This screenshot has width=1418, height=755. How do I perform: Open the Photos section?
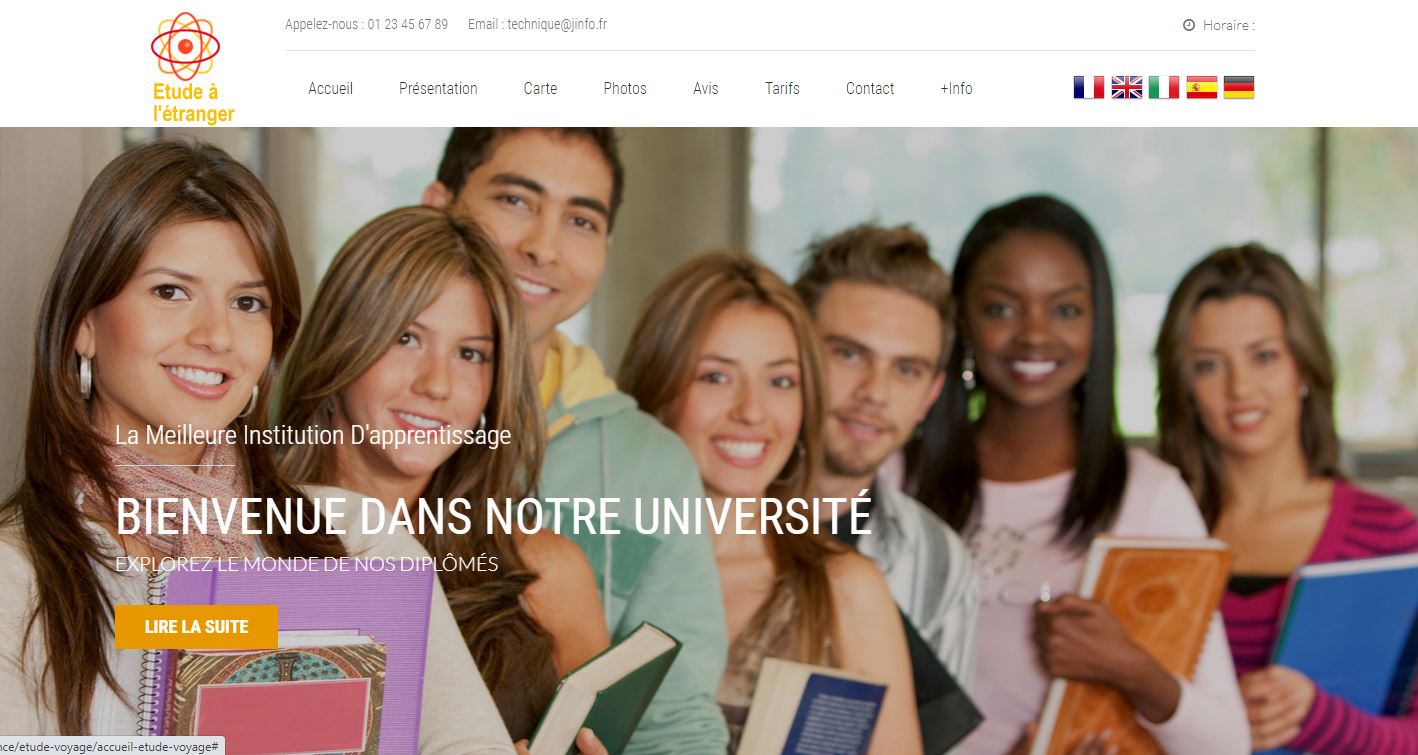coord(625,88)
